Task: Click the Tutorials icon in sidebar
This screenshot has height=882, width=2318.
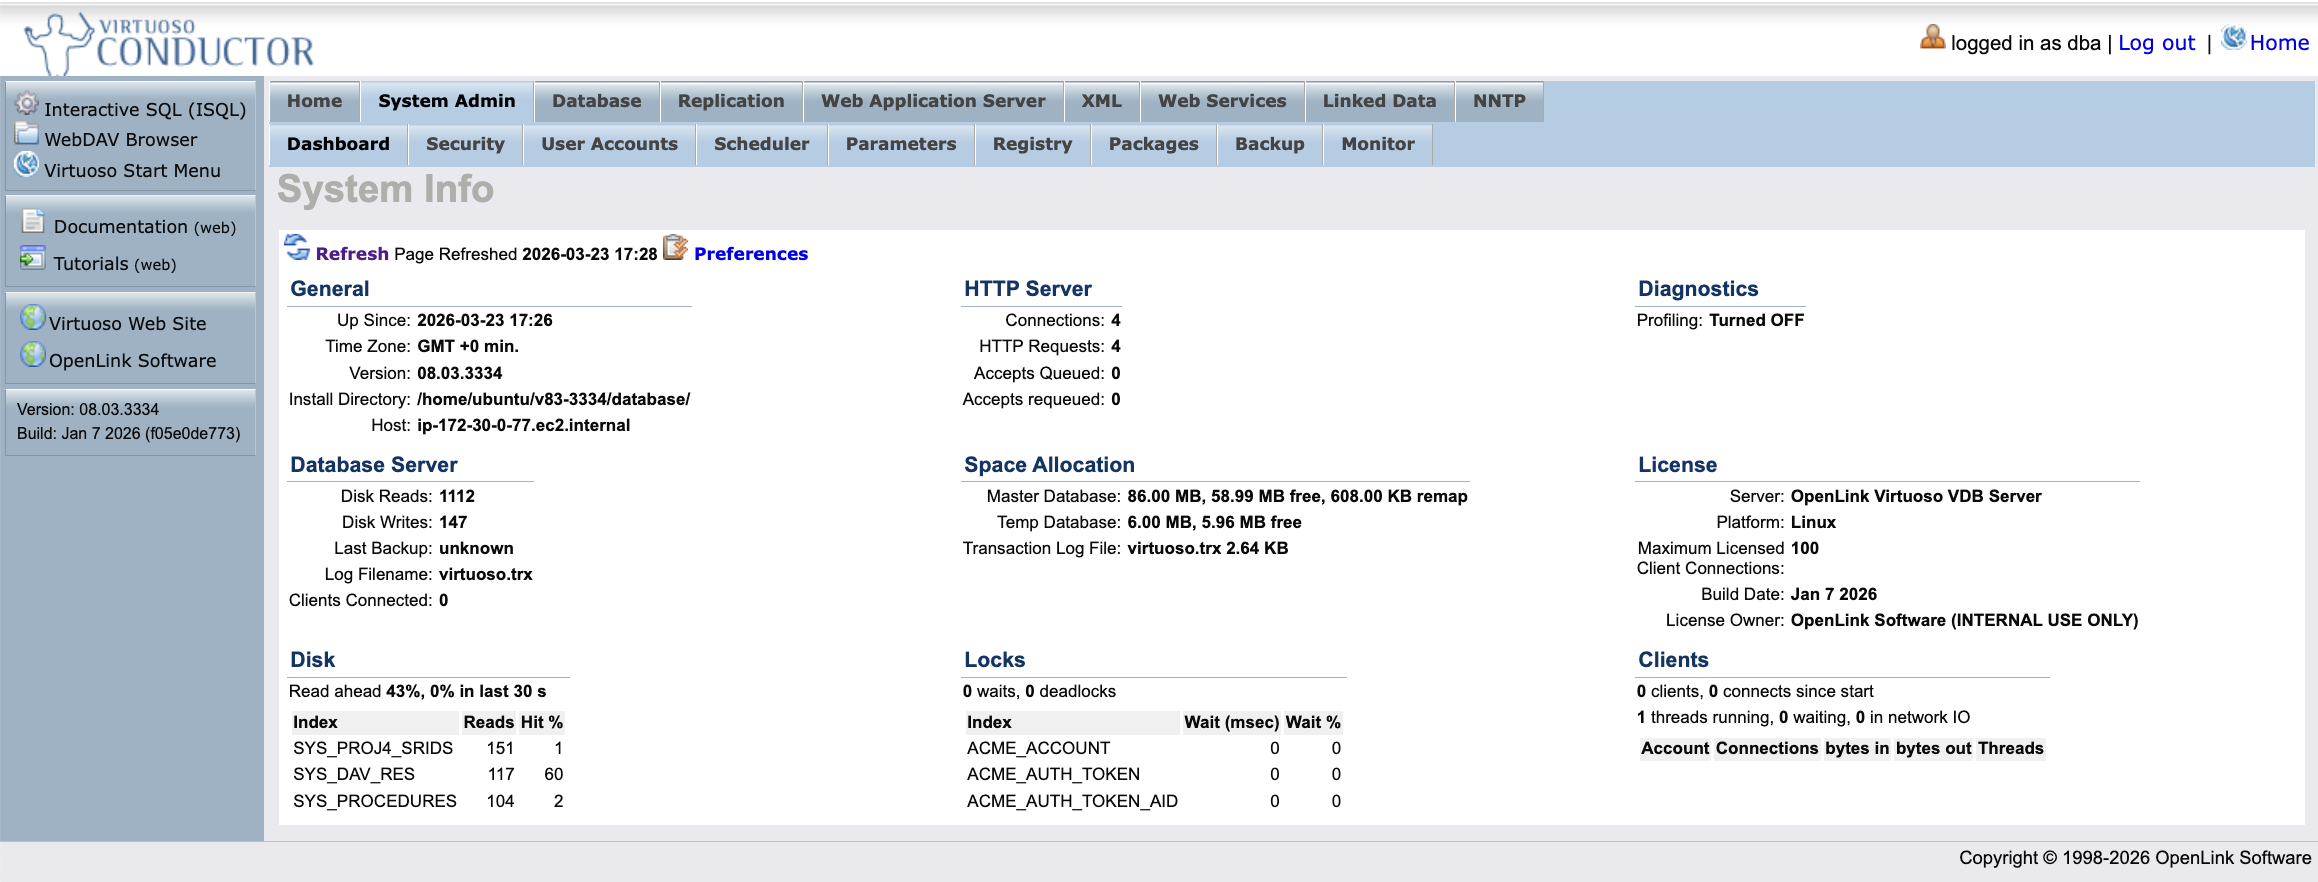Action: point(33,259)
